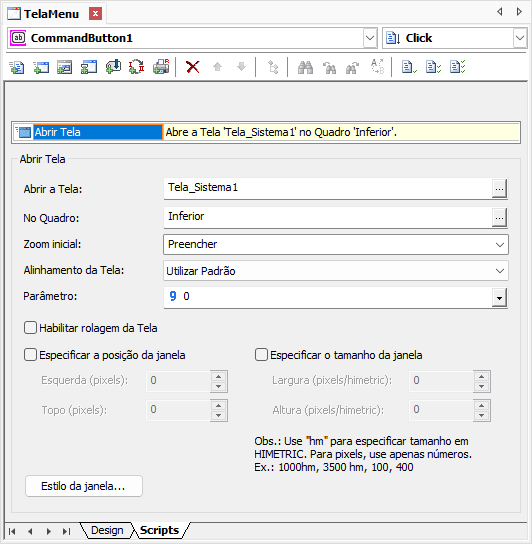Open the Click event dropdown

[520, 38]
